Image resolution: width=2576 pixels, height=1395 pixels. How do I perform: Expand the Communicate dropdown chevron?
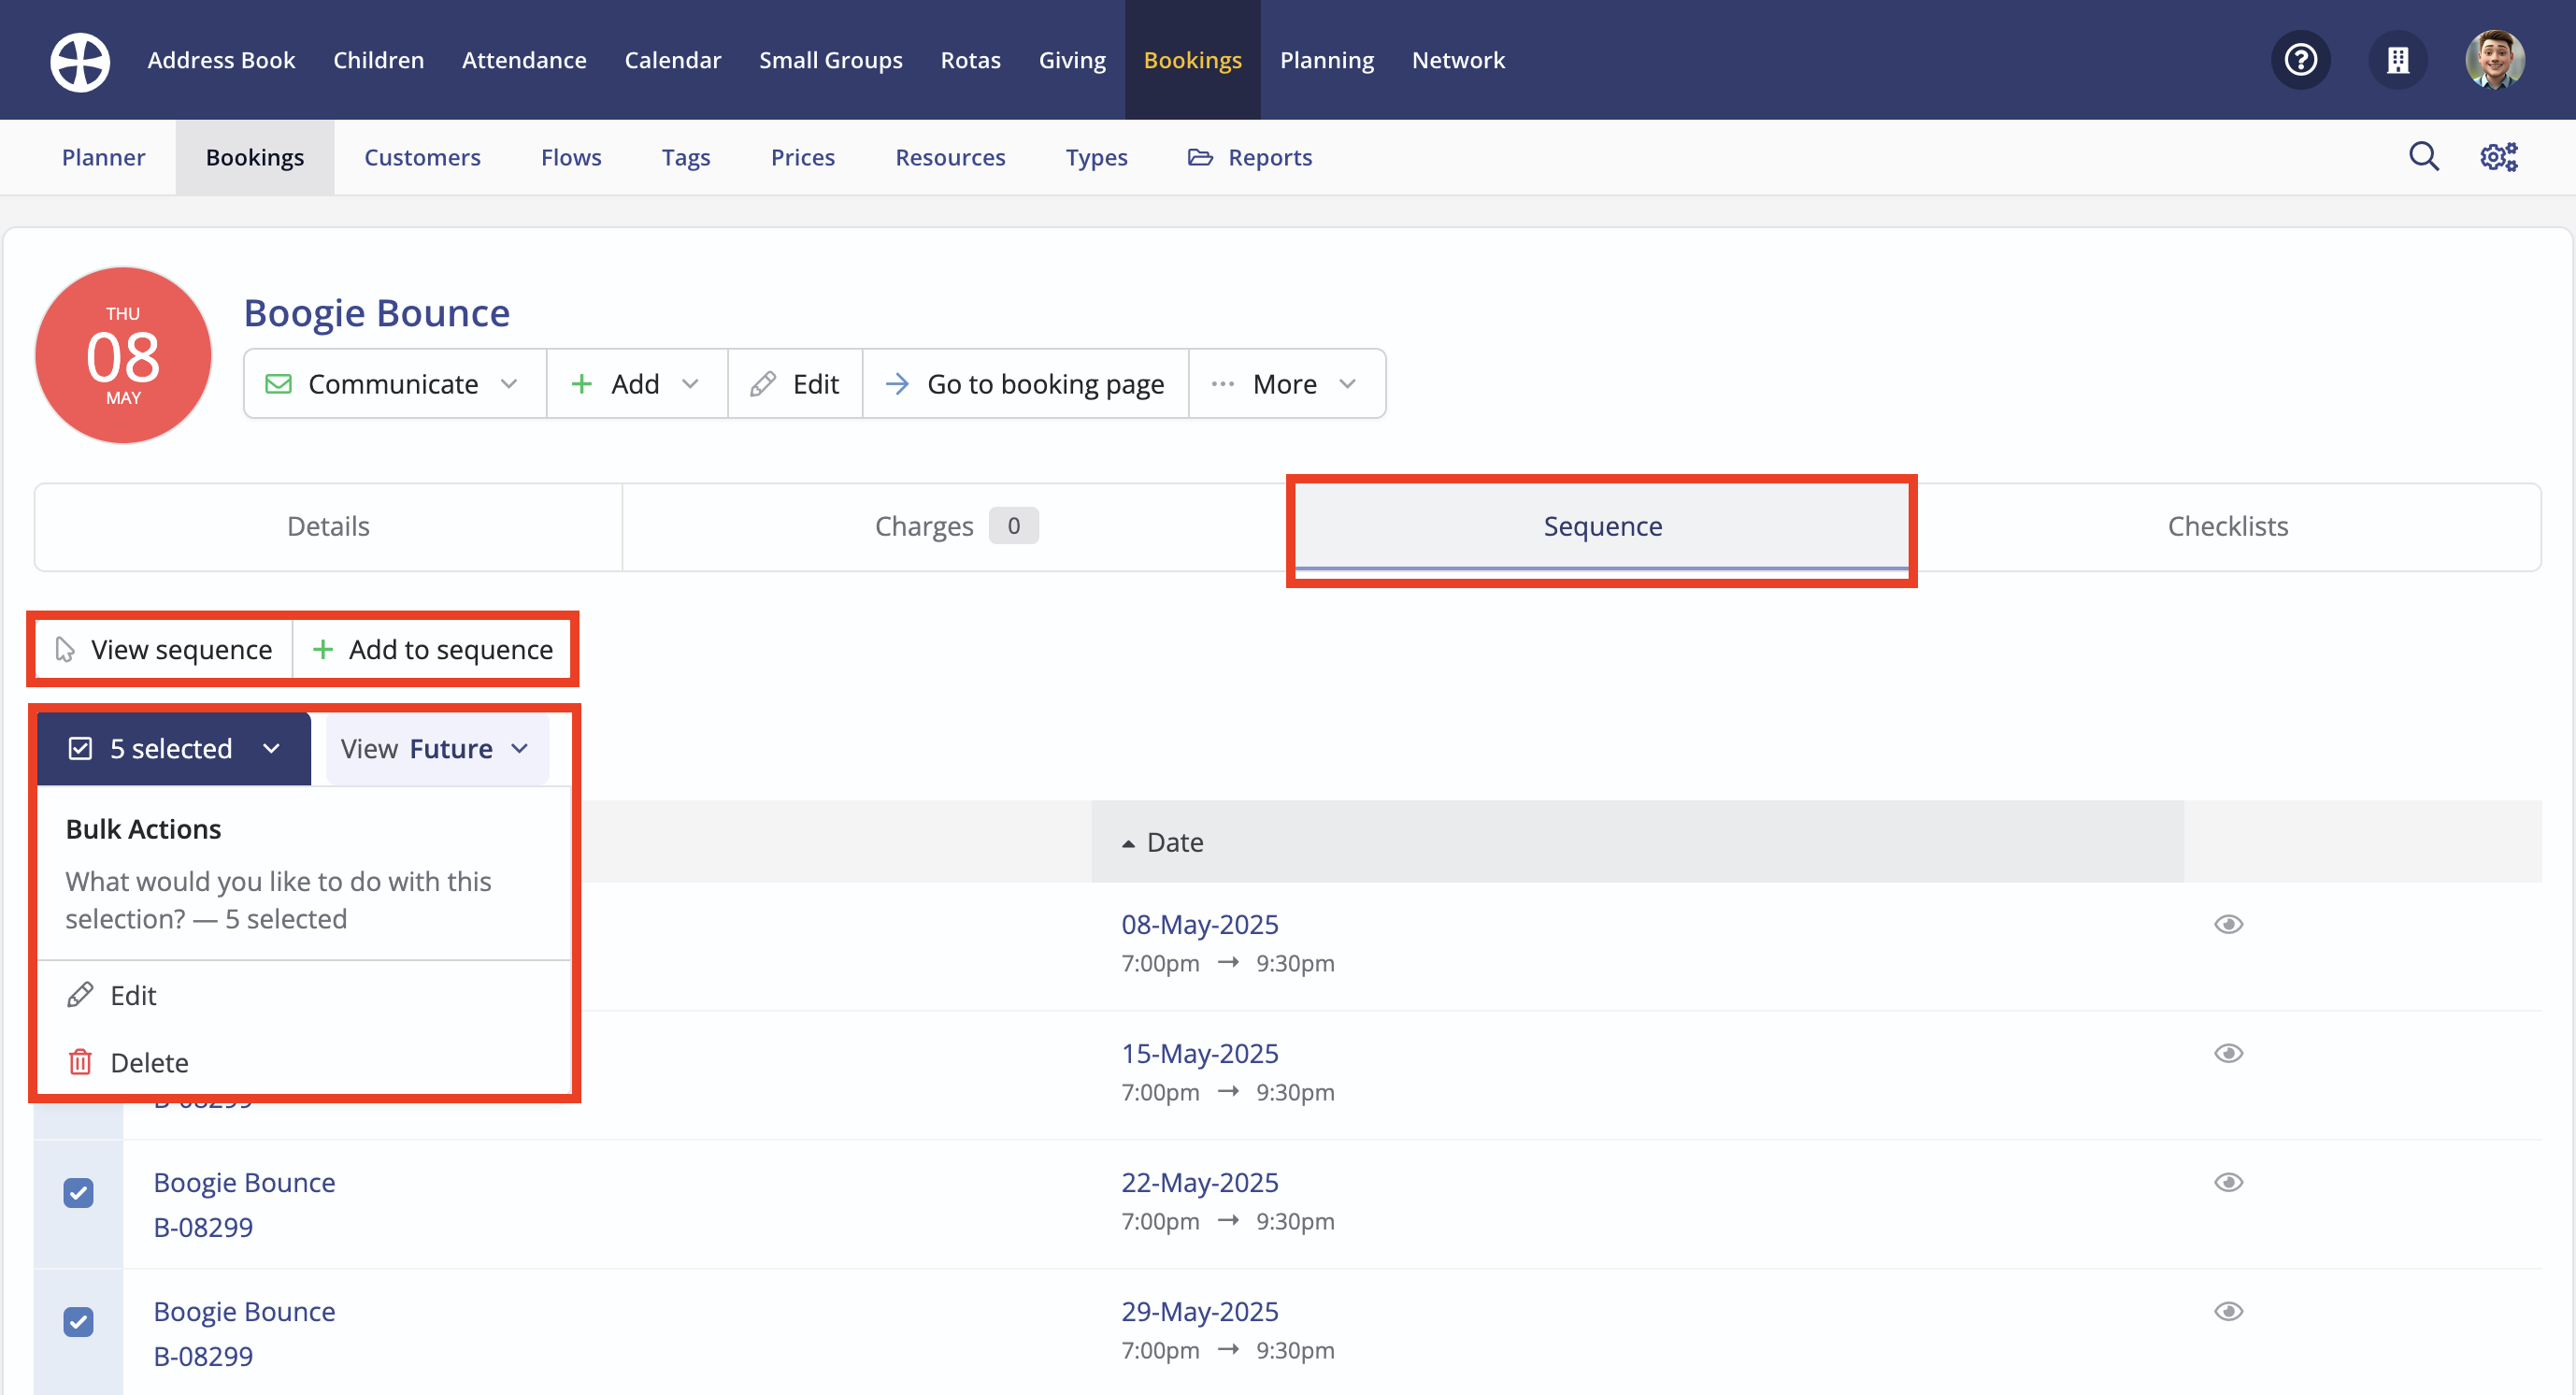(x=509, y=384)
